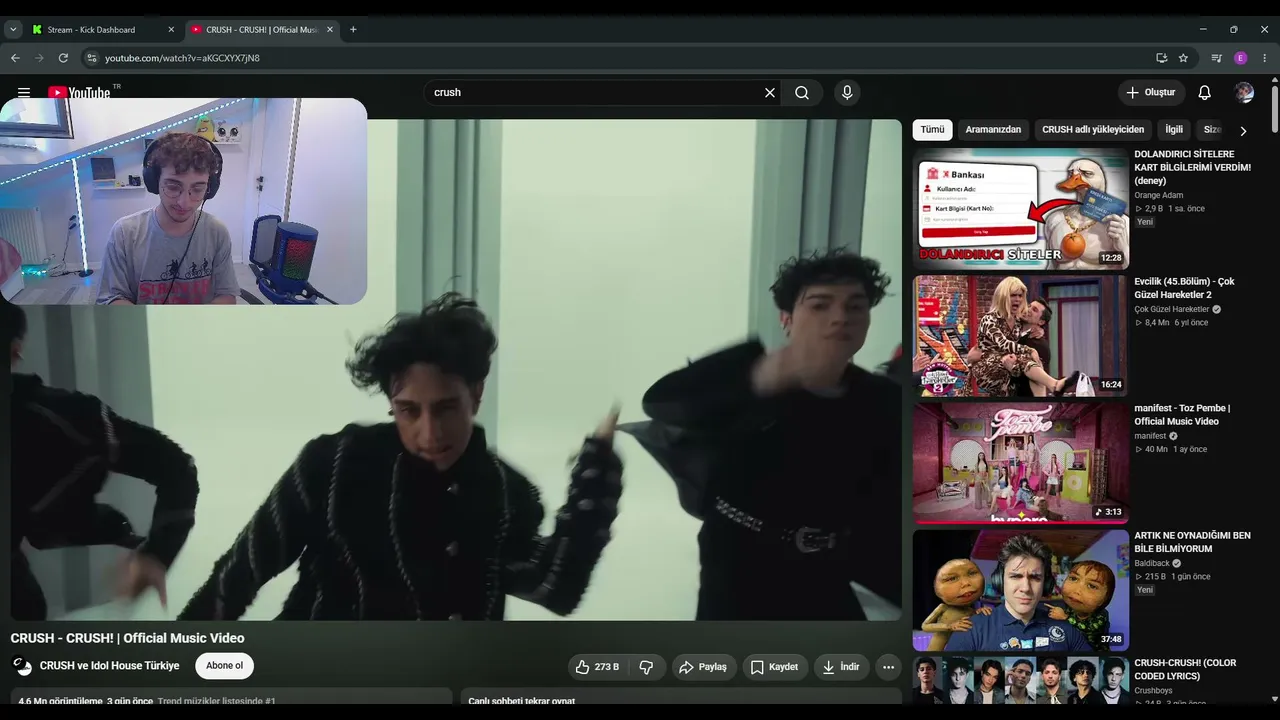The image size is (1280, 720).
Task: Select the Aramanızdan filter chip
Action: tap(993, 130)
